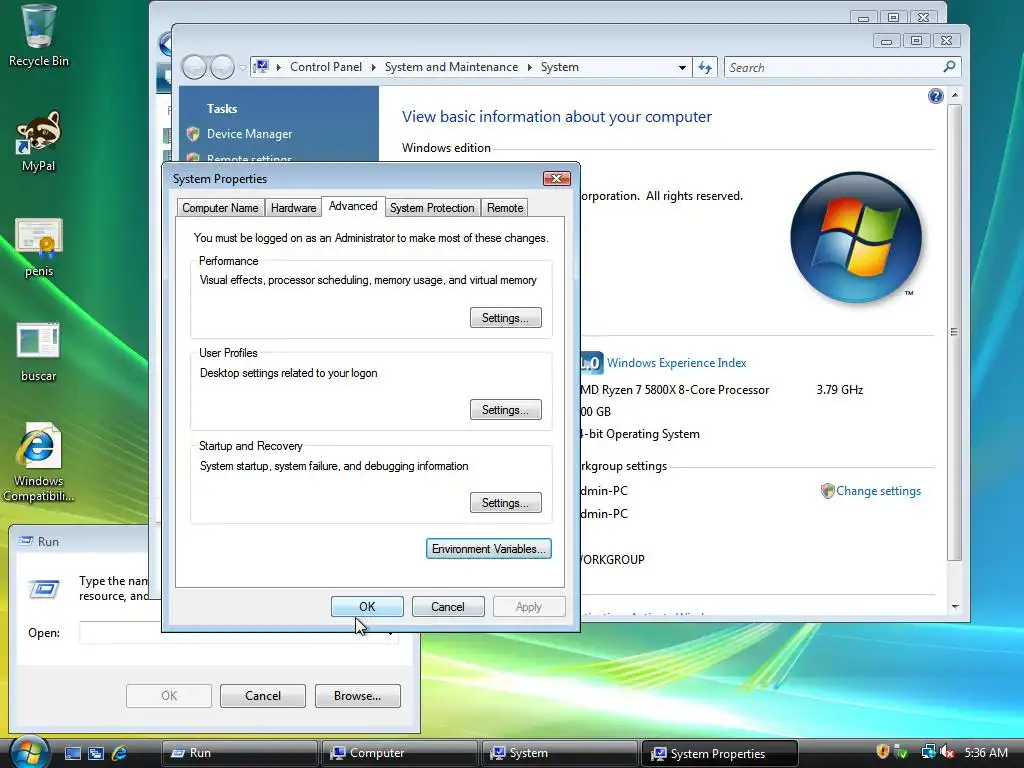Screen dimensions: 1024x768
Task: Expand the Control Panel breadcrumb arrow
Action: pyautogui.click(x=374, y=67)
